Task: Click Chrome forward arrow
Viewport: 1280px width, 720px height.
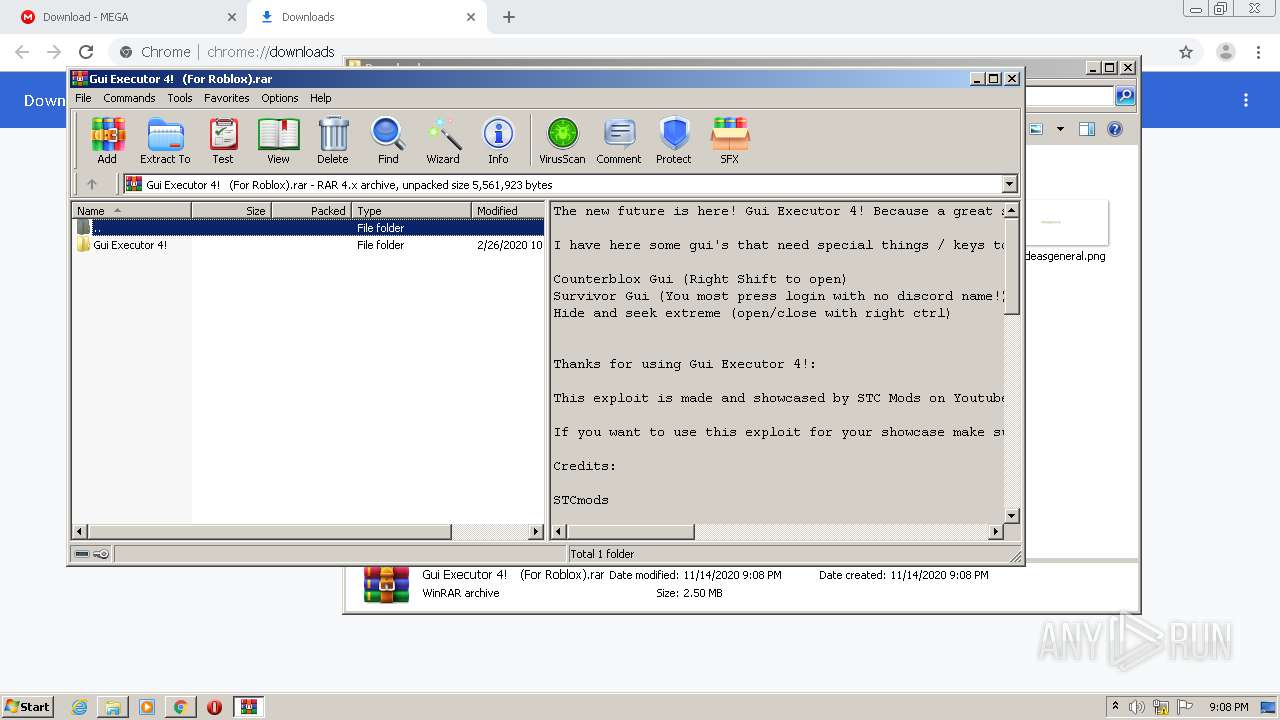Action: point(54,52)
